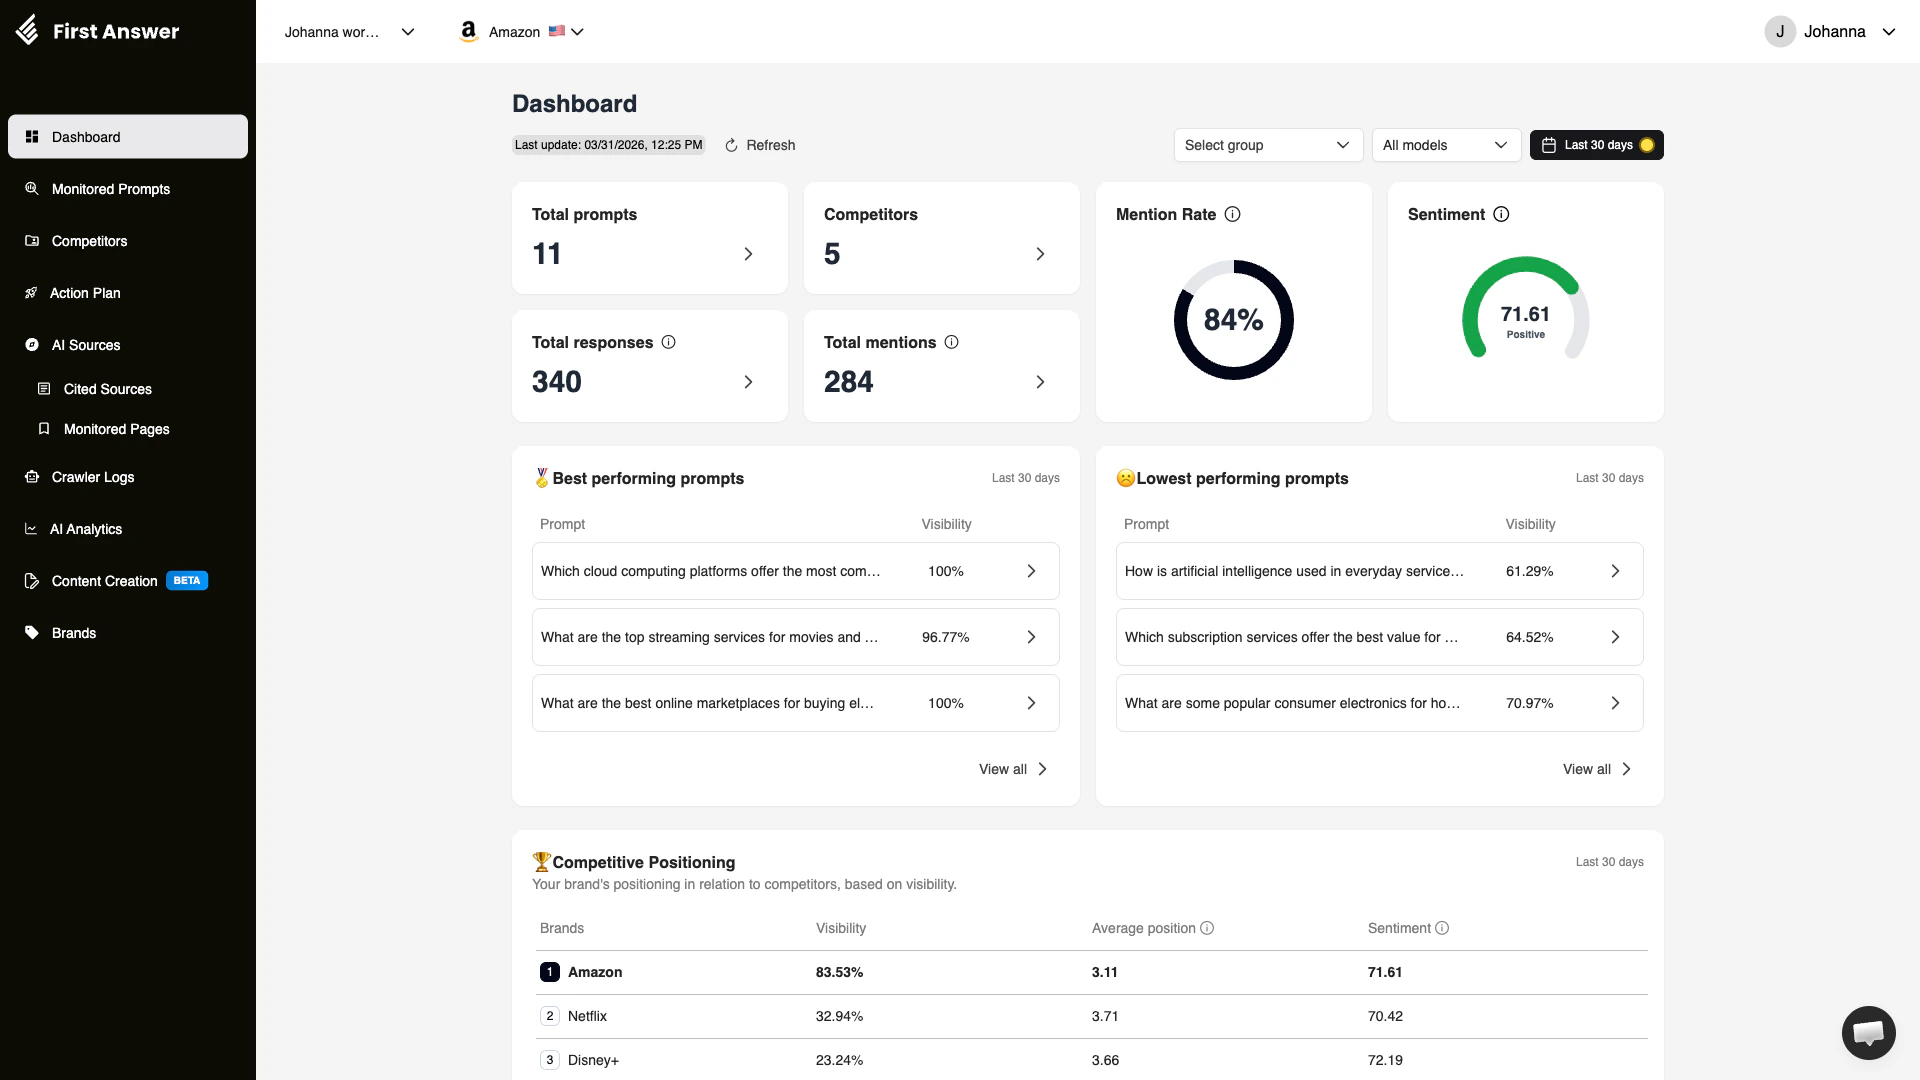Viewport: 1920px width, 1080px height.
Task: Open the All models dropdown
Action: (x=1445, y=145)
